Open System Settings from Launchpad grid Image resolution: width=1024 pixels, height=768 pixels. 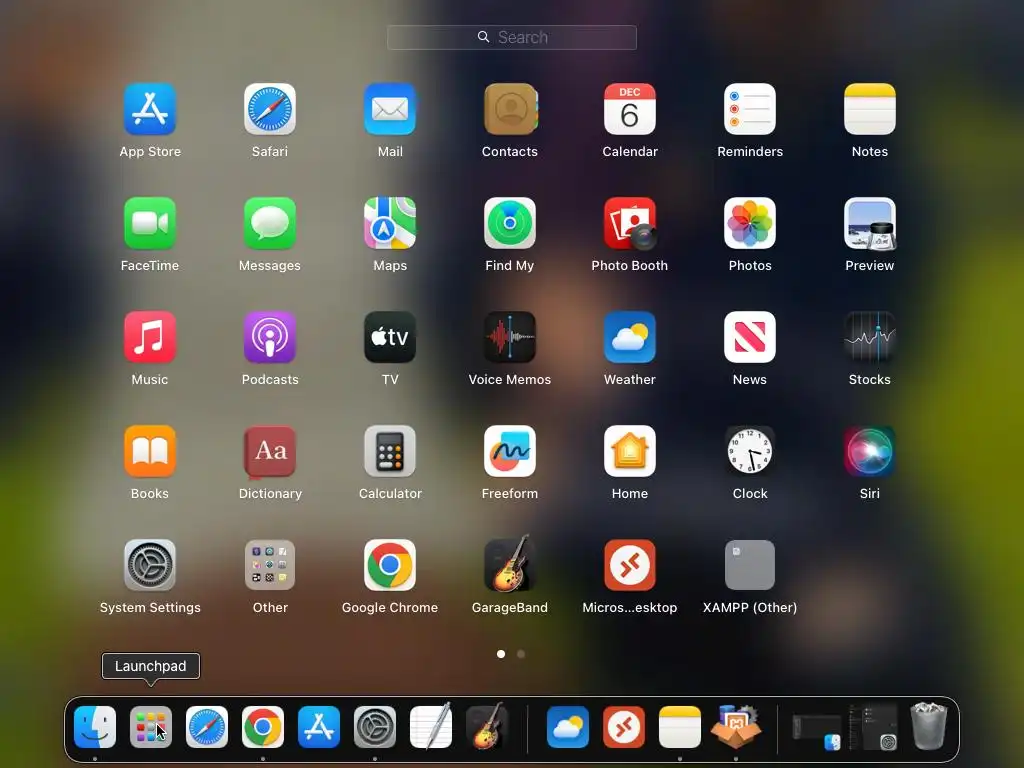coord(150,565)
